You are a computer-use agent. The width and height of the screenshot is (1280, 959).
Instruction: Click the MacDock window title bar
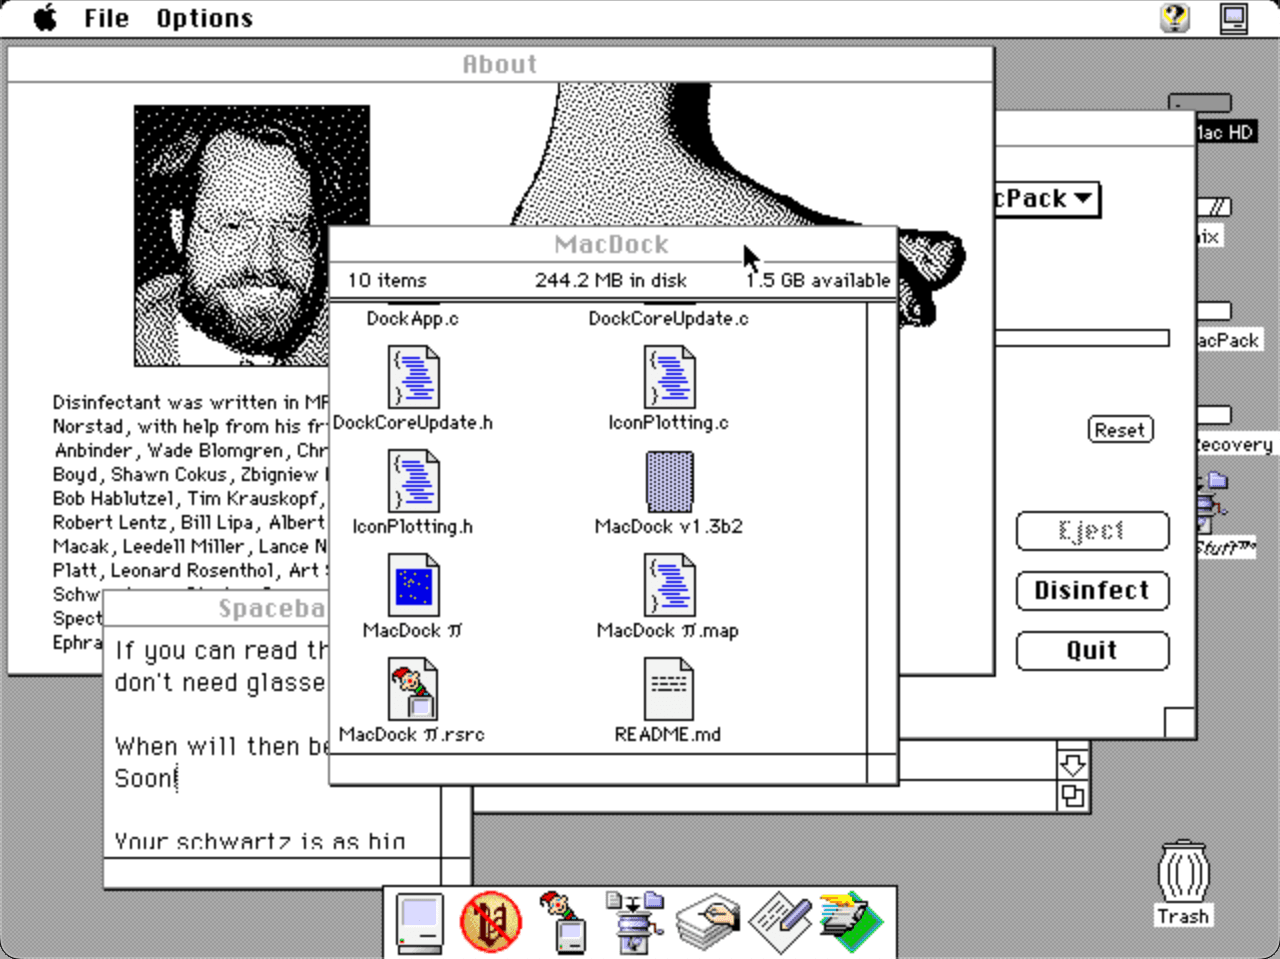[x=612, y=244]
